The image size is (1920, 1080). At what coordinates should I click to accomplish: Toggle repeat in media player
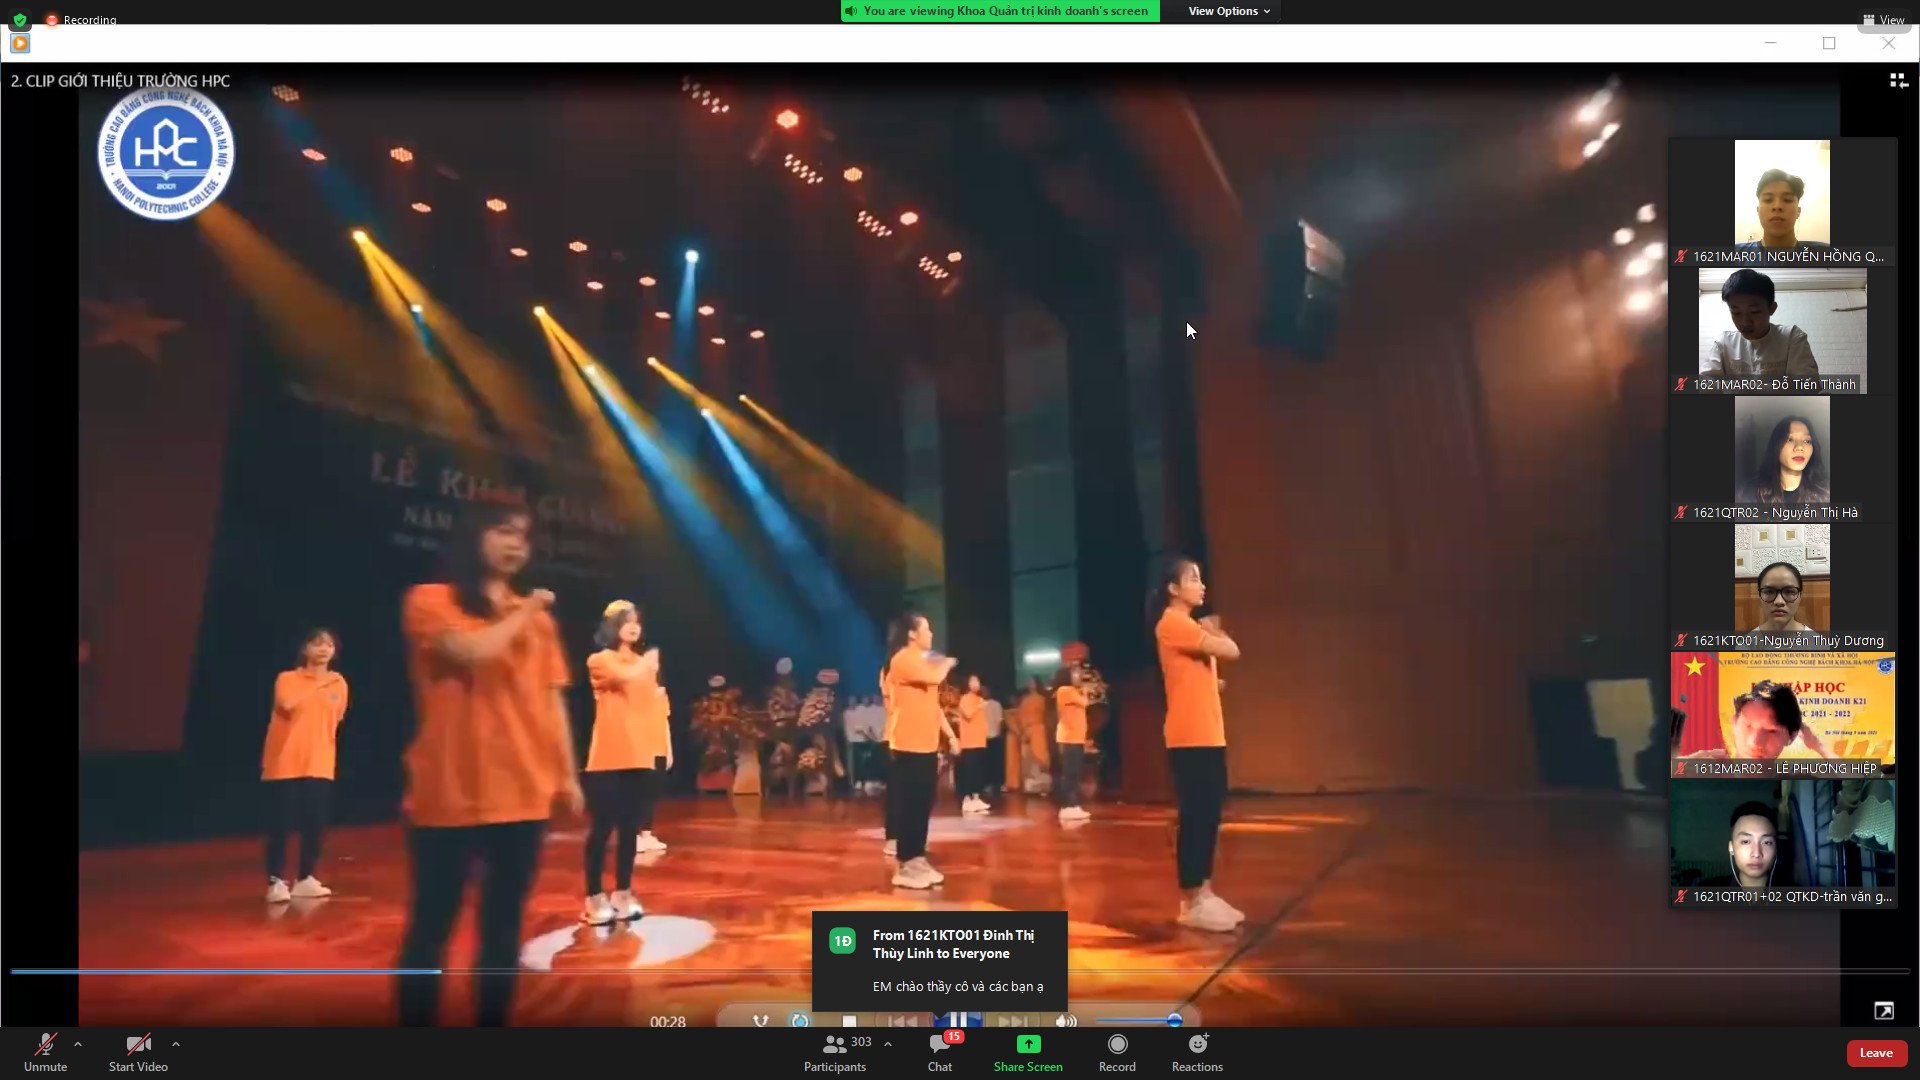click(x=800, y=1021)
